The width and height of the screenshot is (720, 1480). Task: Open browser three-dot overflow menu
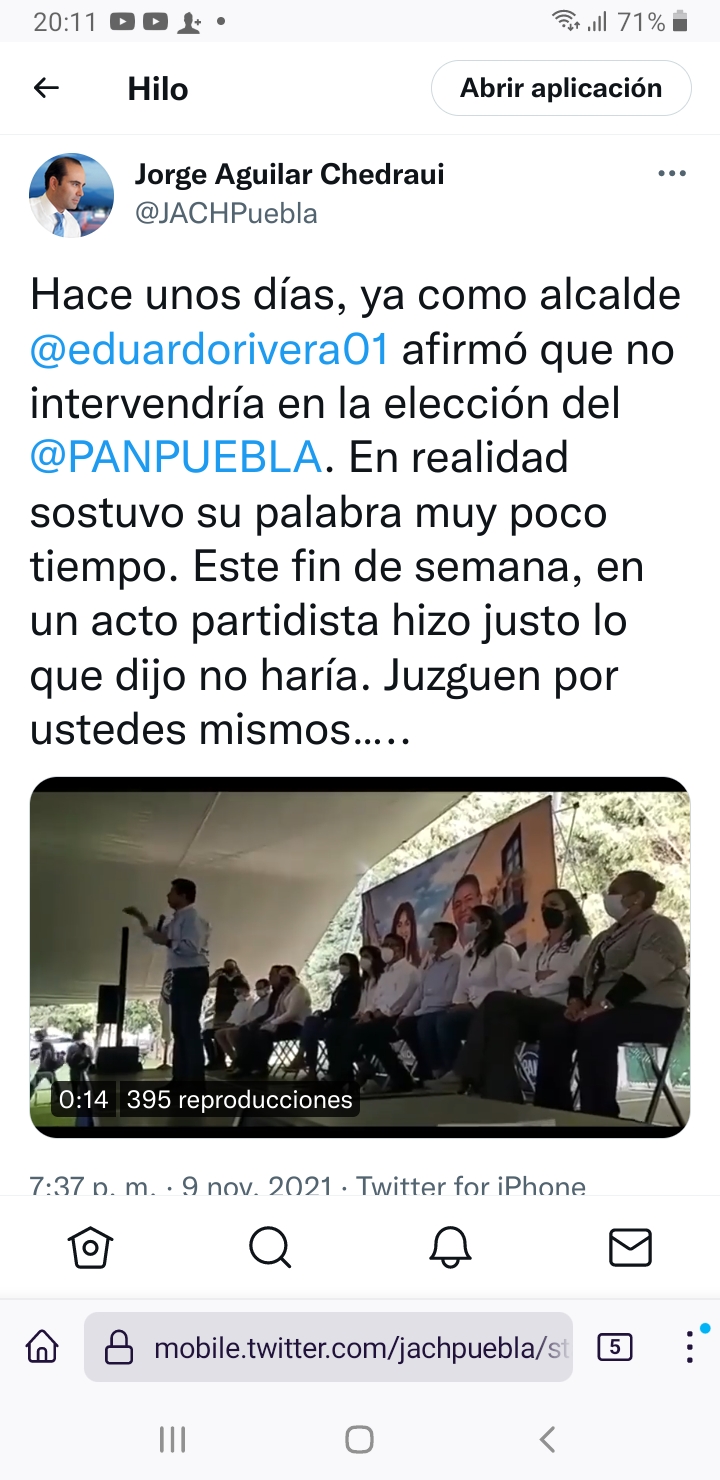[689, 1348]
